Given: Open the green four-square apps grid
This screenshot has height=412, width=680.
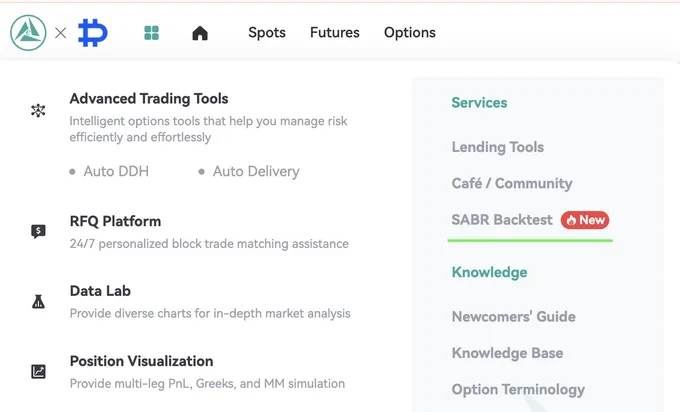Looking at the screenshot, I should point(151,33).
